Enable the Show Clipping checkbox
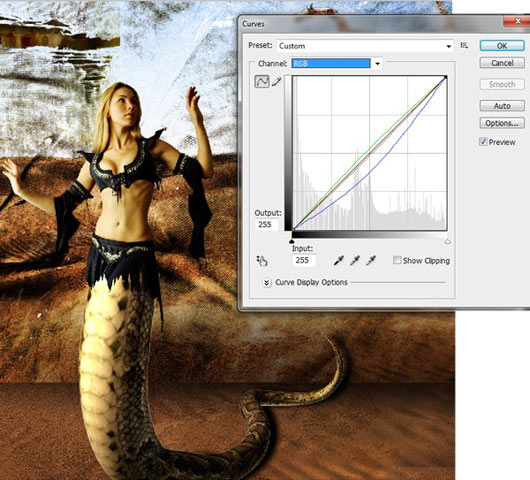 (397, 260)
